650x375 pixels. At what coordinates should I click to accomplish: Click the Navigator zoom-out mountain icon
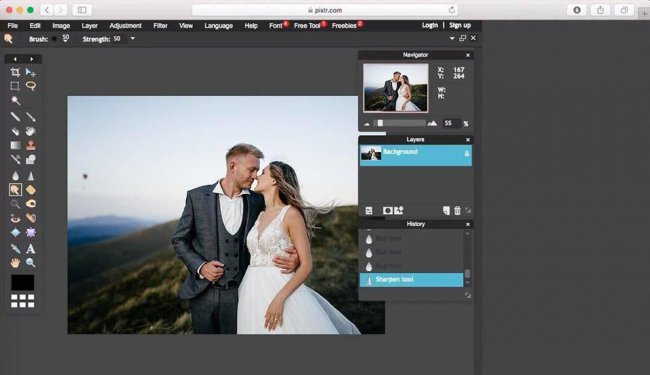tap(367, 123)
